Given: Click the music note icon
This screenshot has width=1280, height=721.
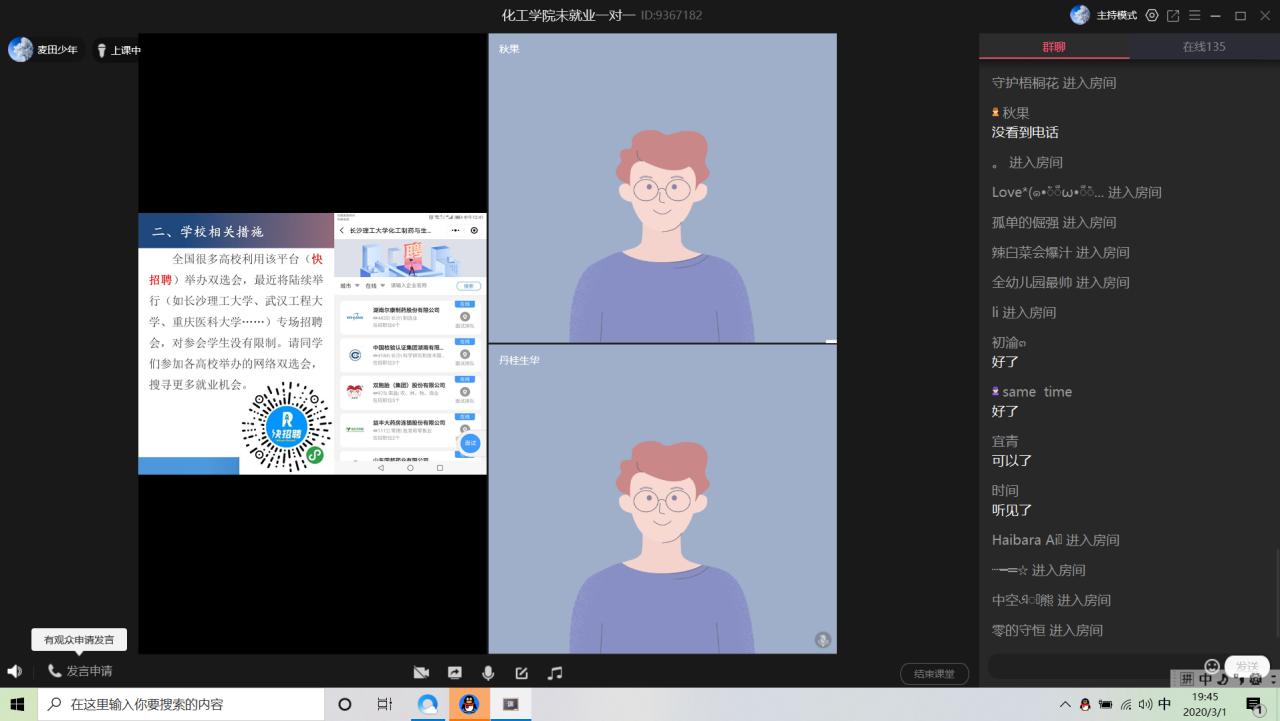Looking at the screenshot, I should 555,673.
